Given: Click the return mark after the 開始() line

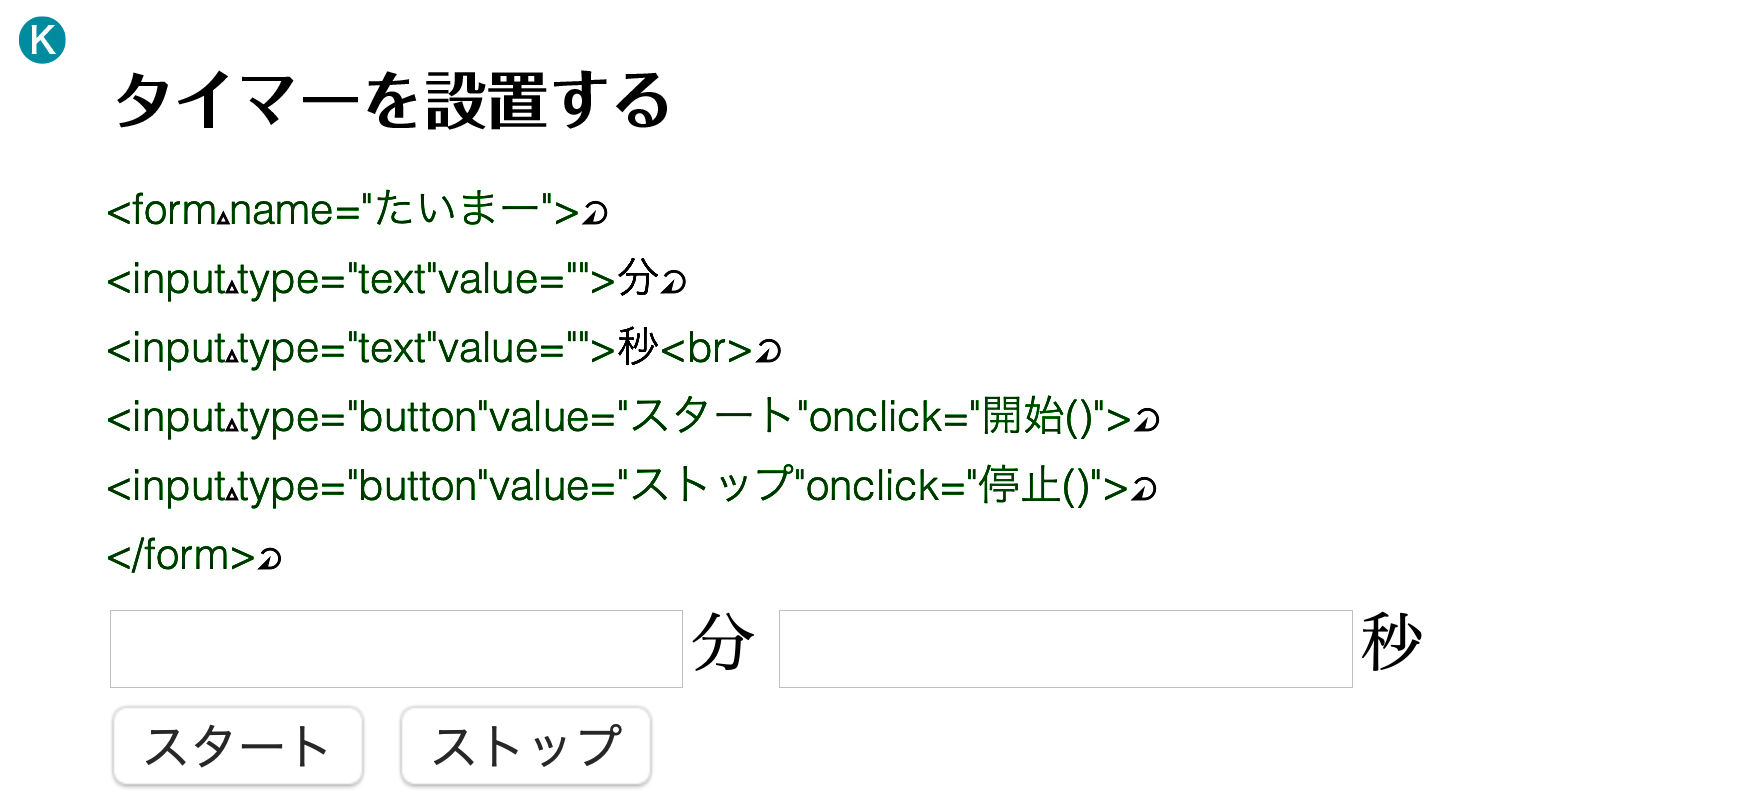Looking at the screenshot, I should click(x=1147, y=420).
